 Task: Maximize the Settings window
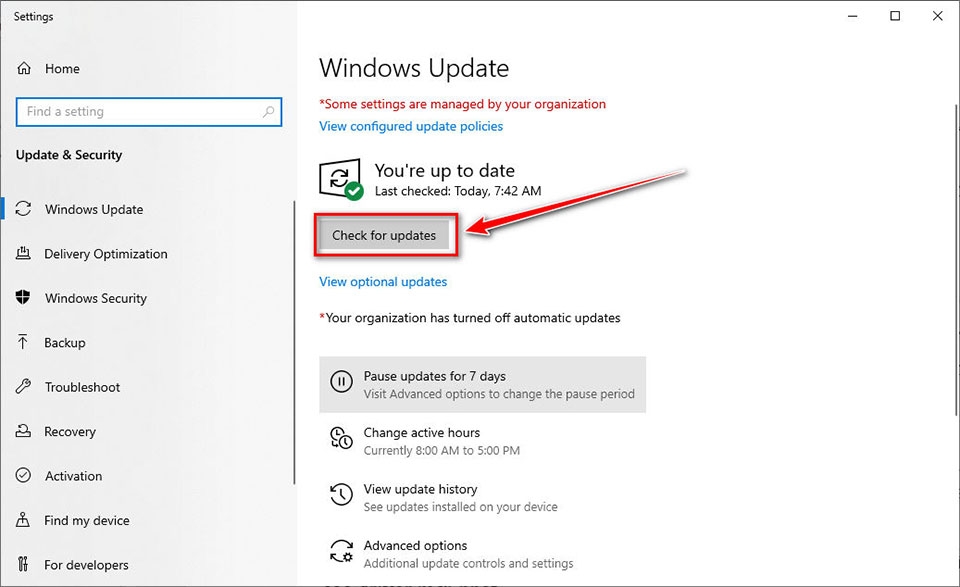(895, 16)
